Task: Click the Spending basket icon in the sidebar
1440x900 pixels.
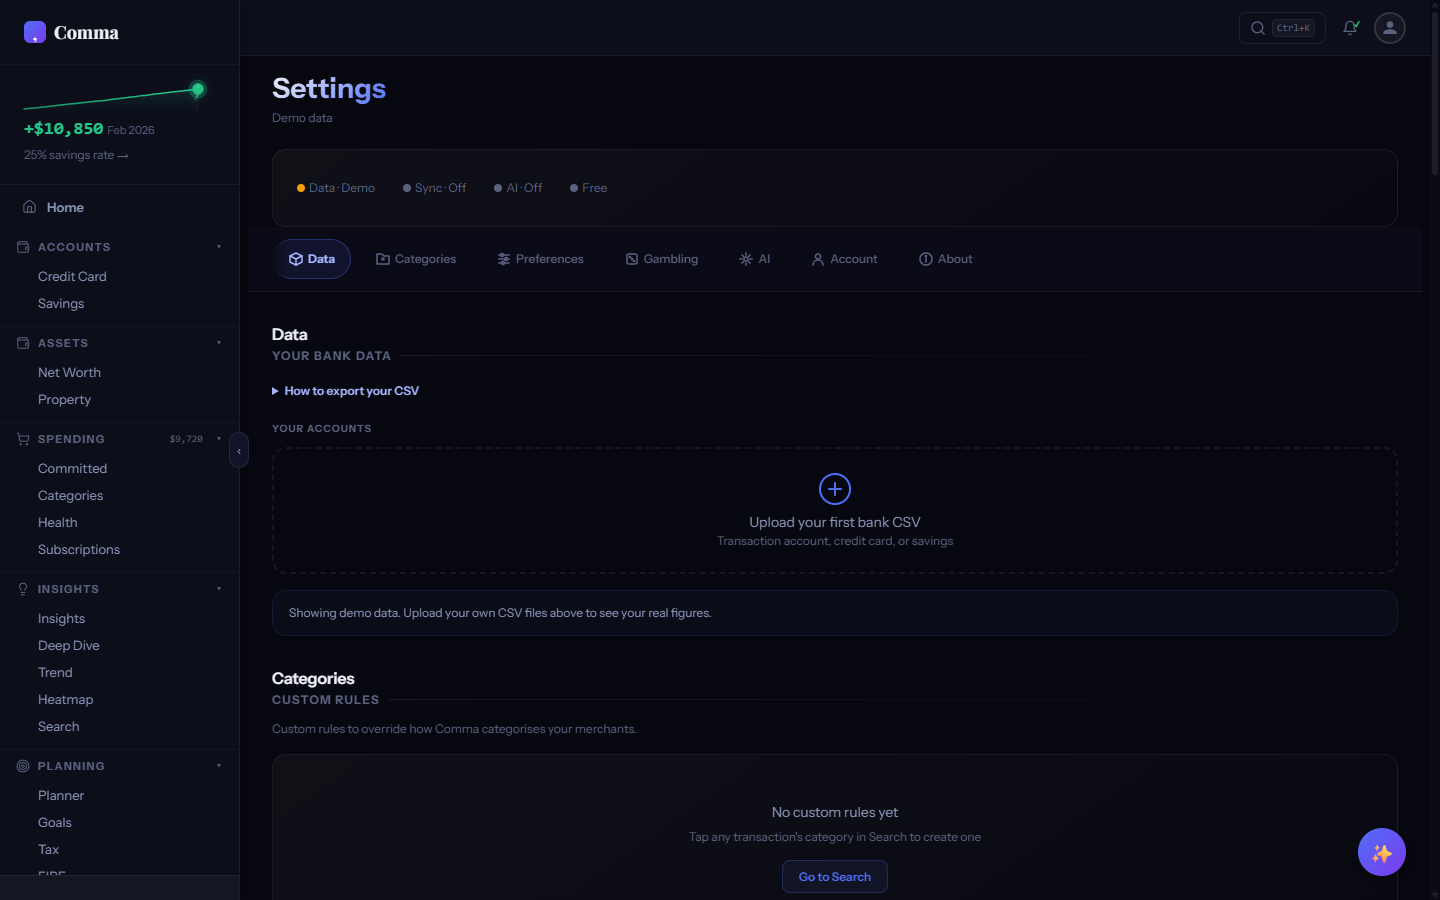Action: click(x=22, y=438)
